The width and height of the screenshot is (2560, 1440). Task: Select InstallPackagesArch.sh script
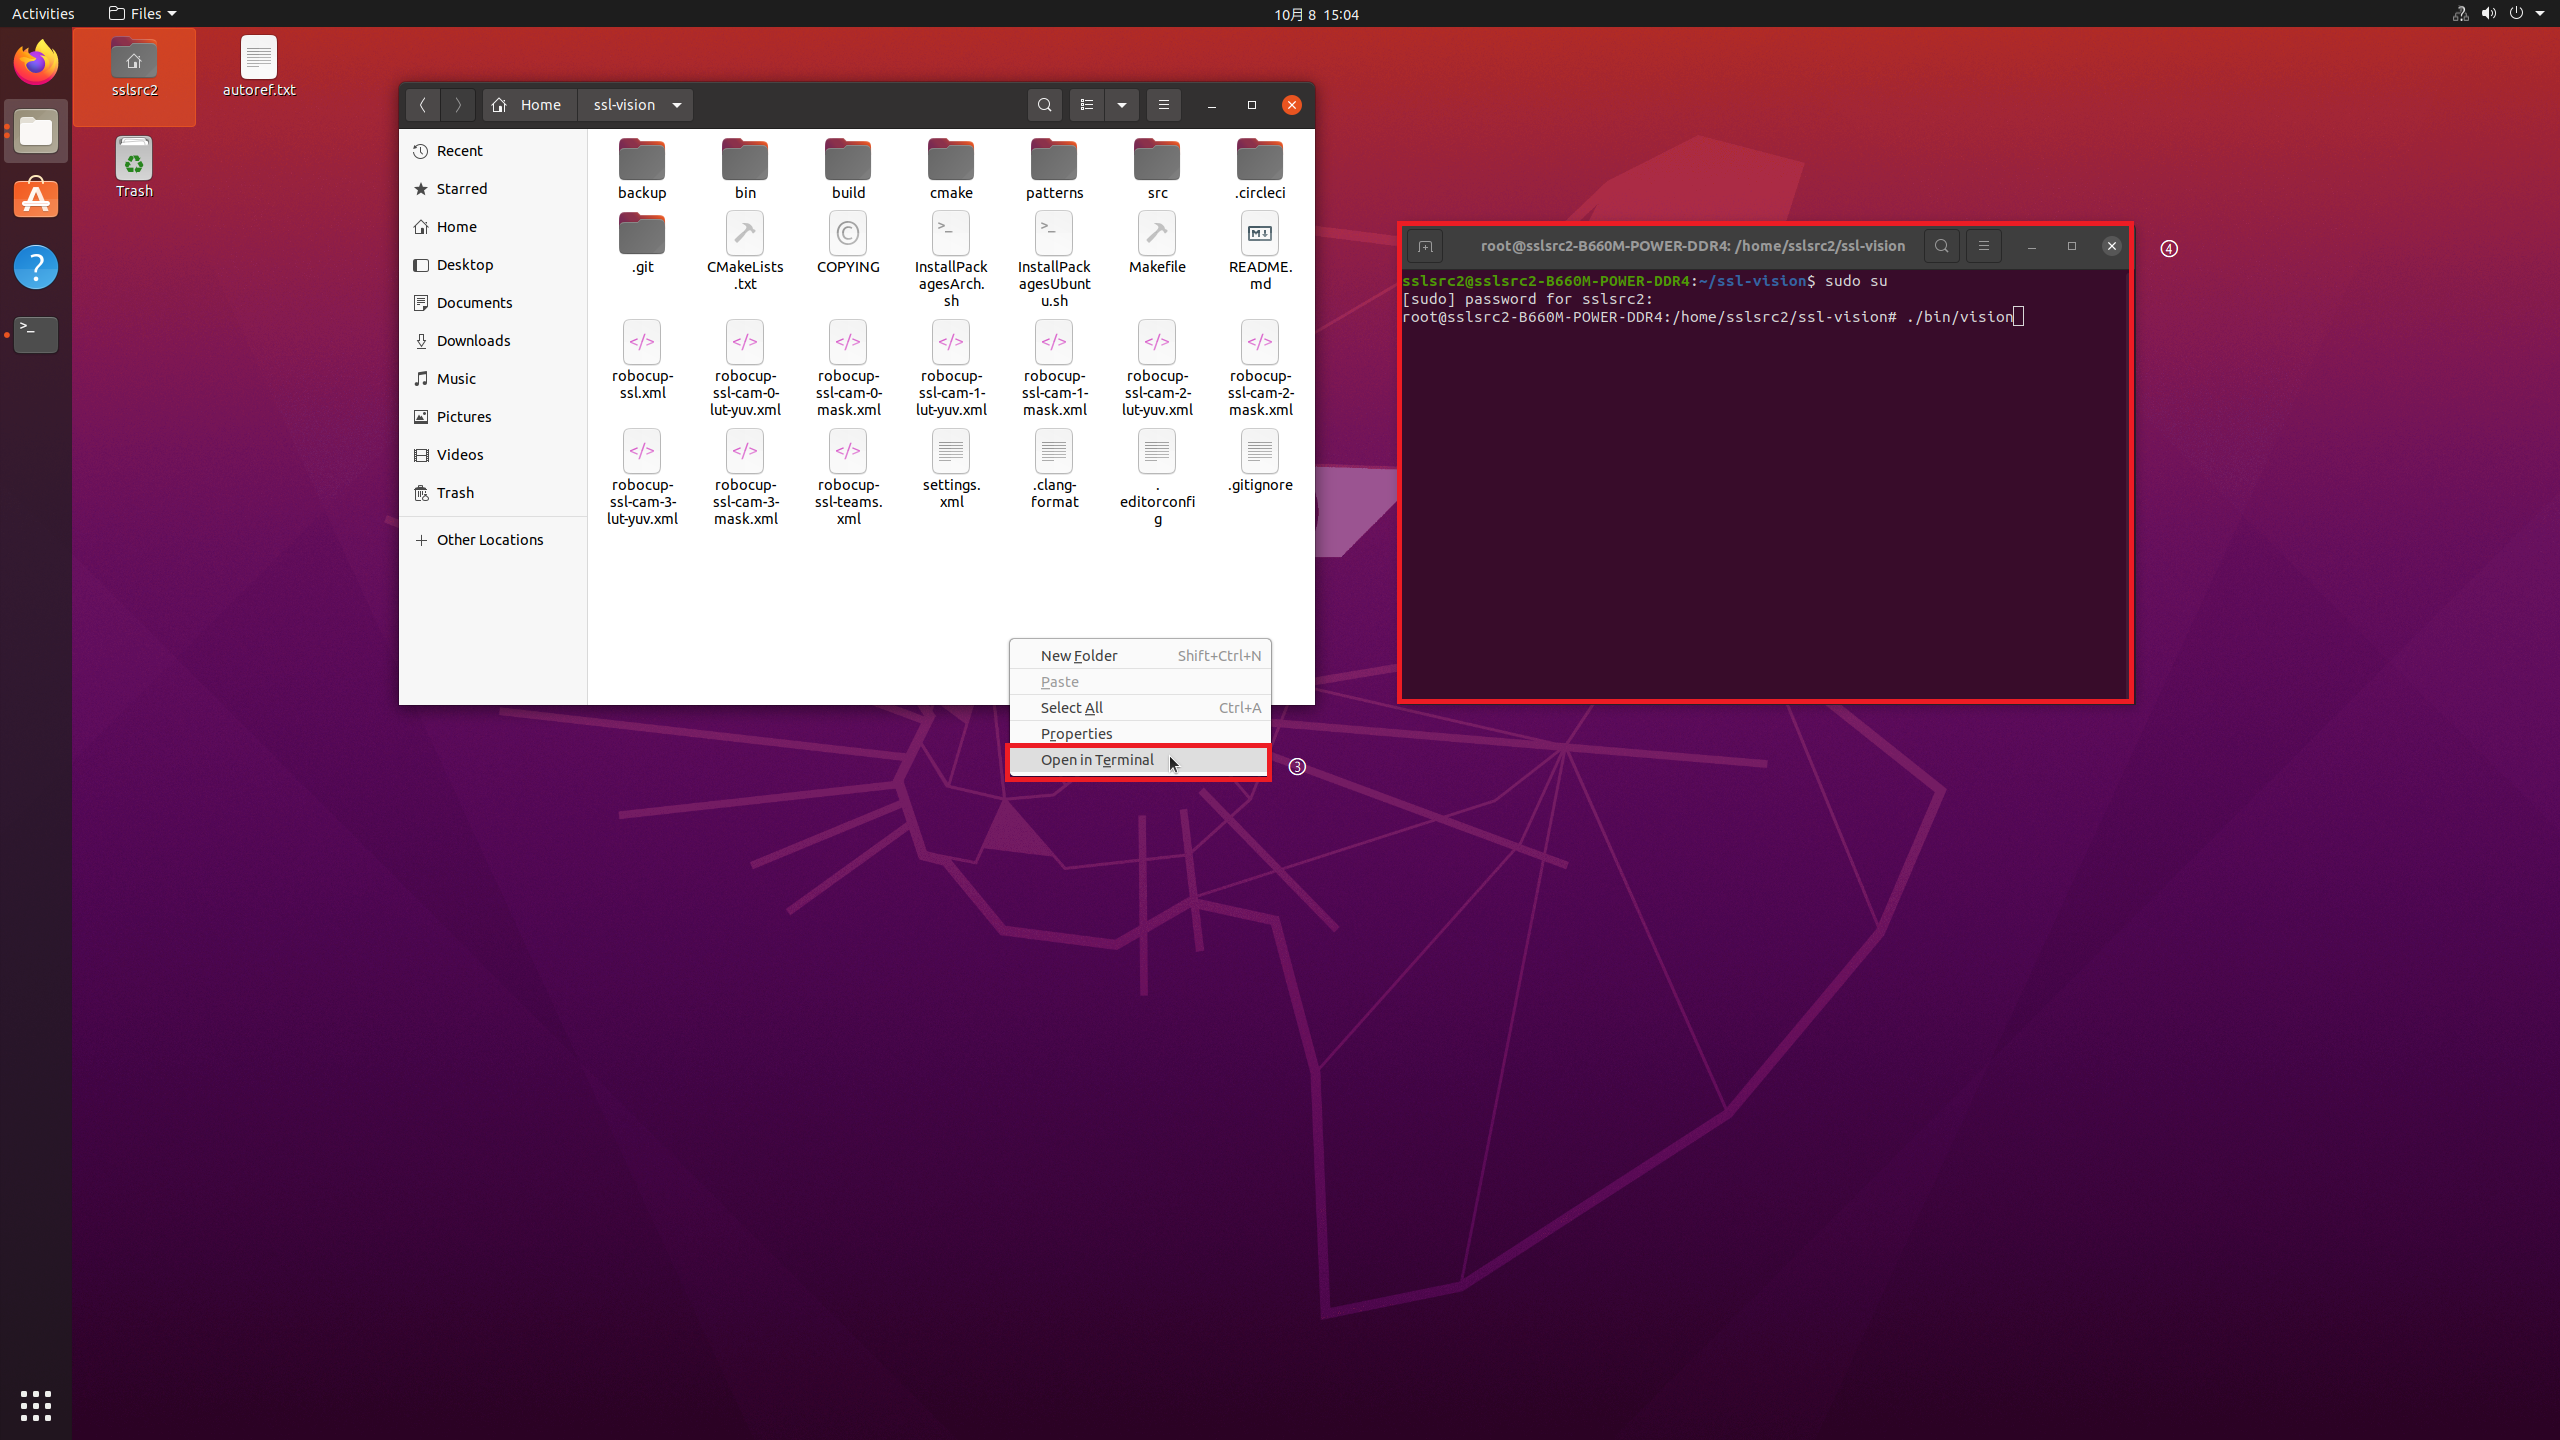(x=951, y=260)
